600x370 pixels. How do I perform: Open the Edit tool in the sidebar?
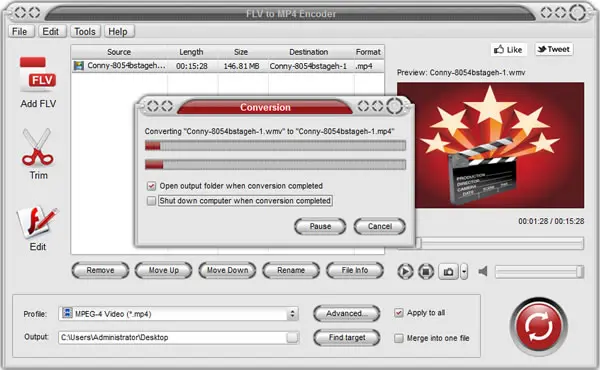pyautogui.click(x=37, y=222)
